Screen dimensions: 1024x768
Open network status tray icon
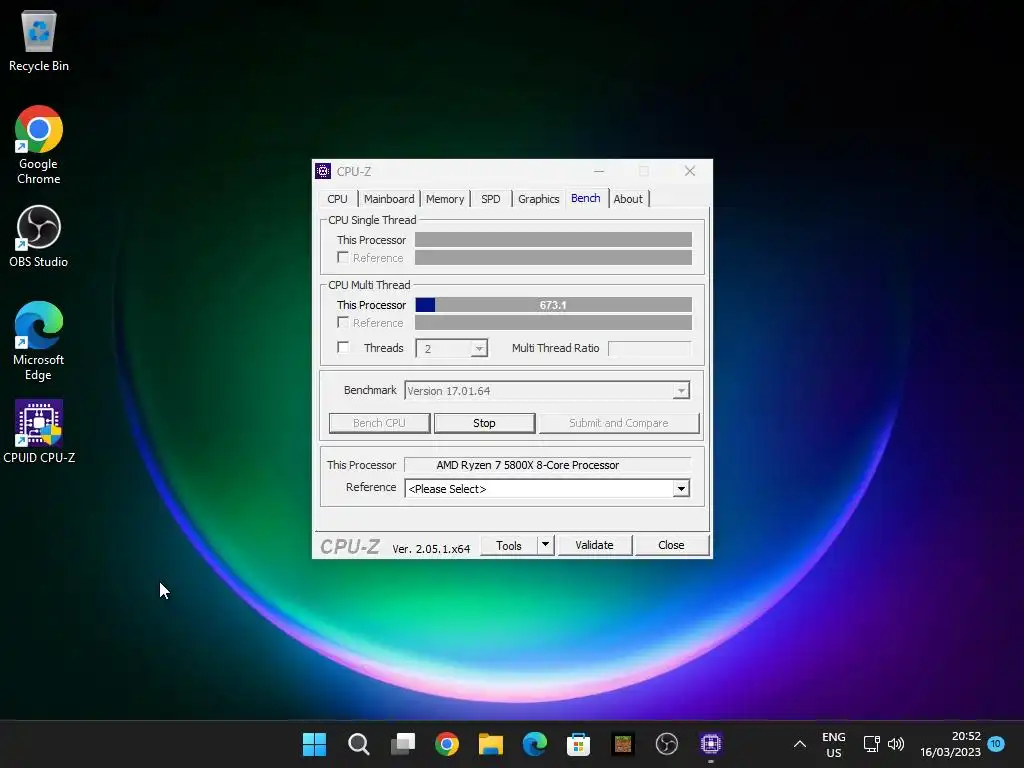point(871,744)
